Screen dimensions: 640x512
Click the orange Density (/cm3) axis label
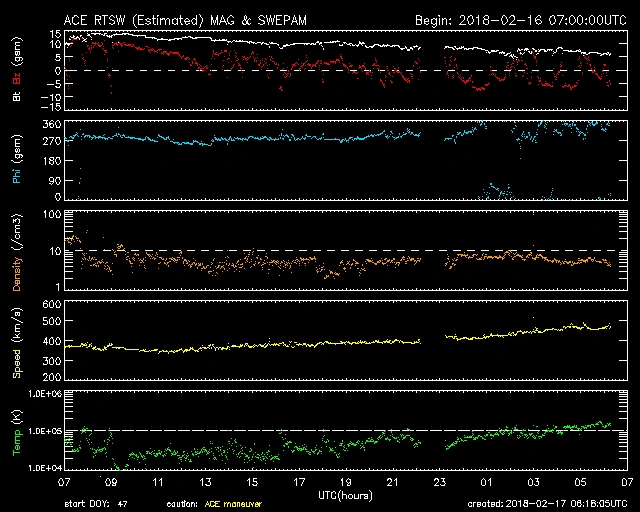tap(15, 251)
